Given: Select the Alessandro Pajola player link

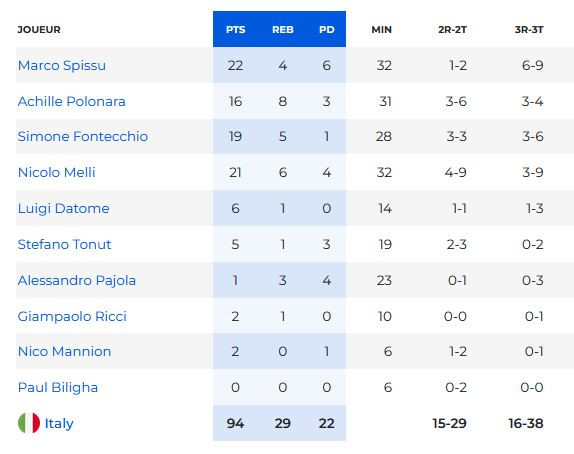Looking at the screenshot, I should coord(77,280).
